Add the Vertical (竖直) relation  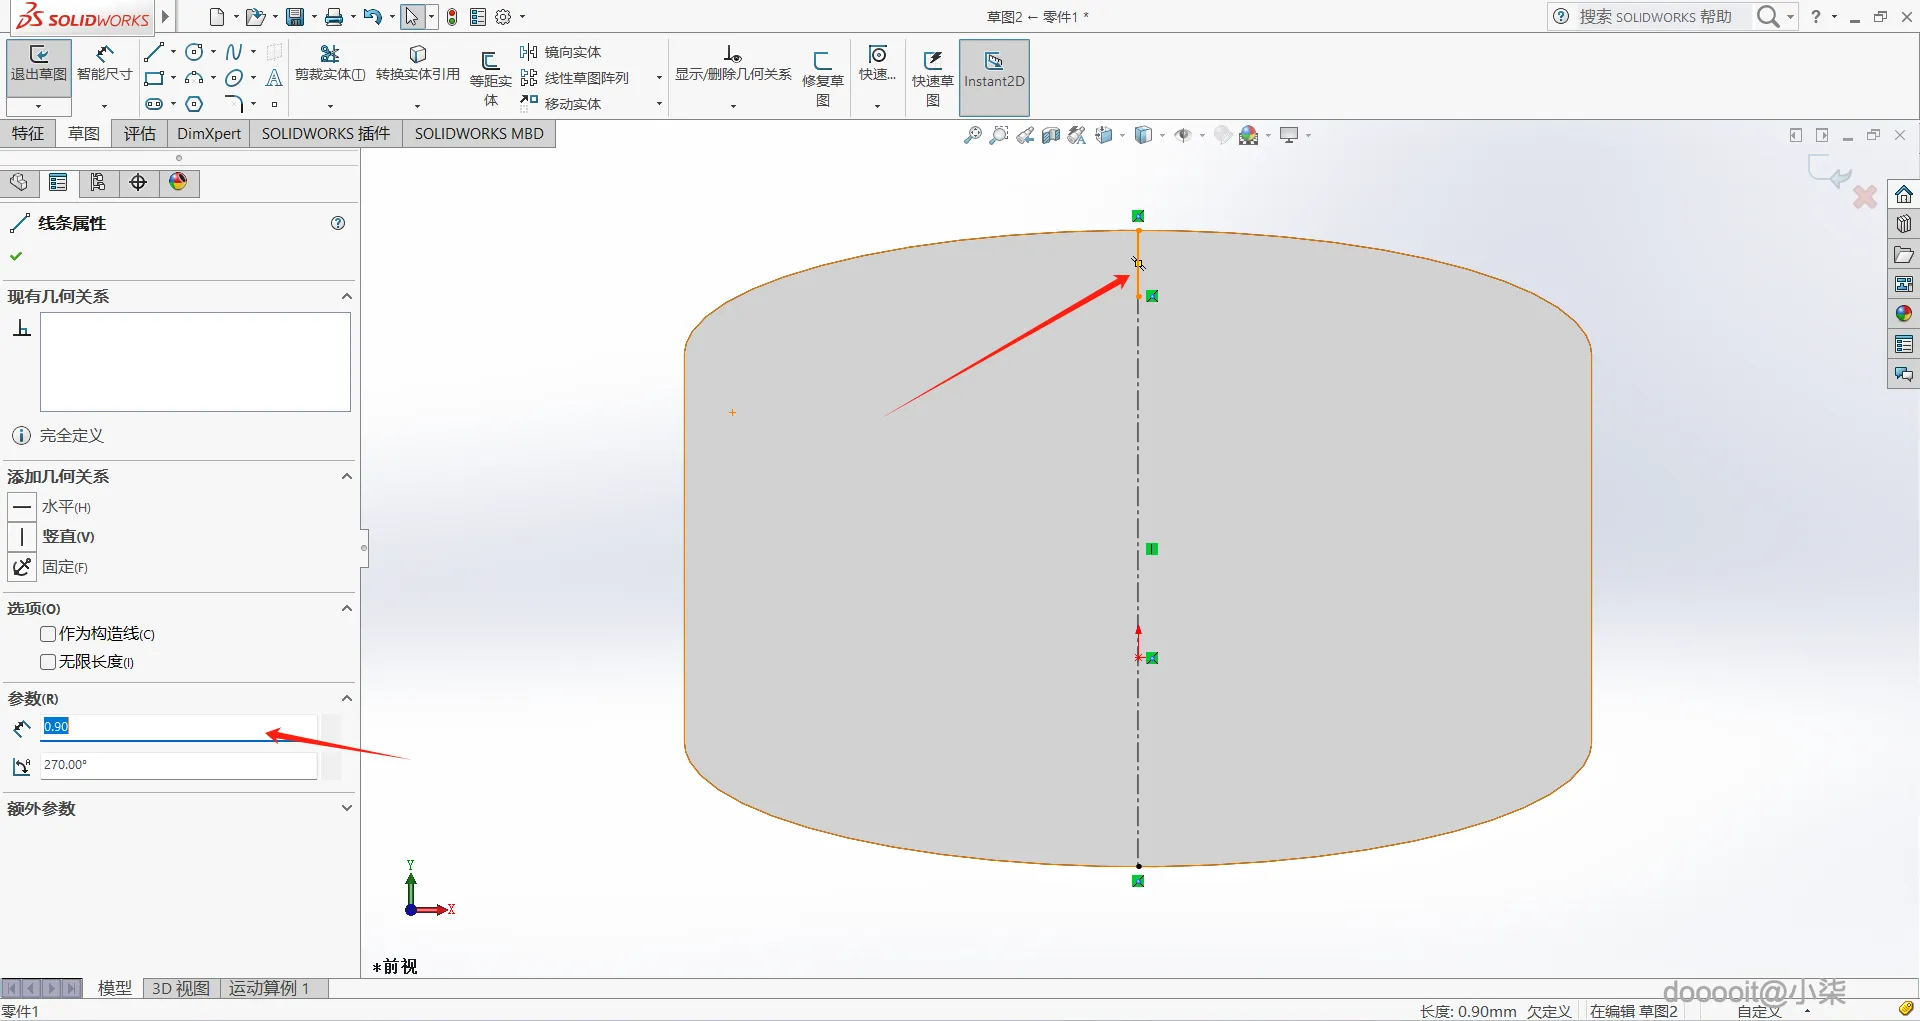(x=22, y=537)
